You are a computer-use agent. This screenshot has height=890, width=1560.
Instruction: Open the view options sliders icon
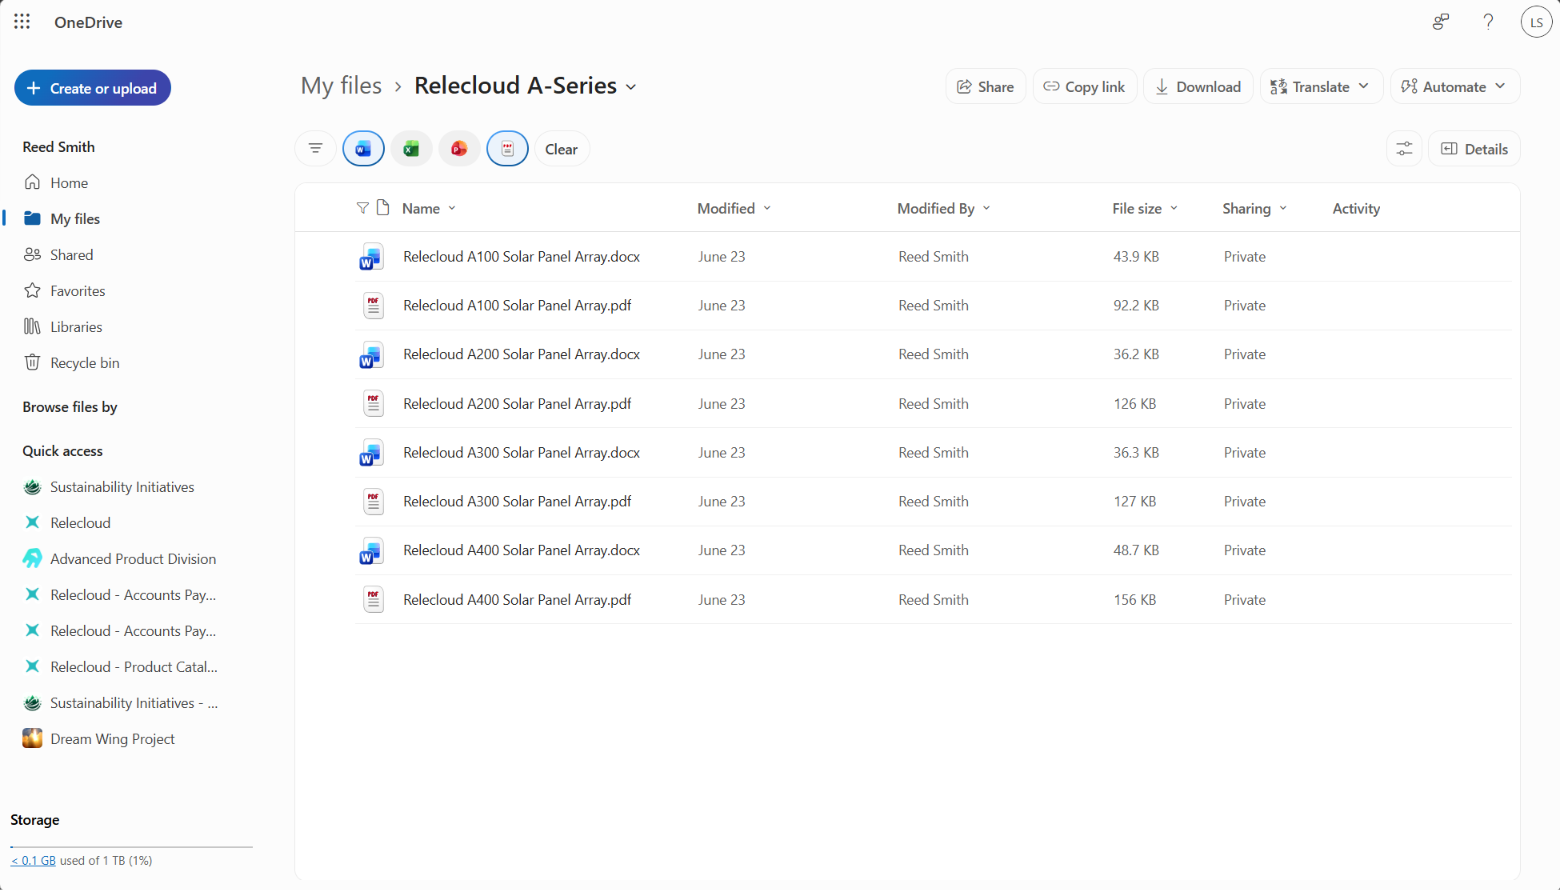(x=1404, y=149)
